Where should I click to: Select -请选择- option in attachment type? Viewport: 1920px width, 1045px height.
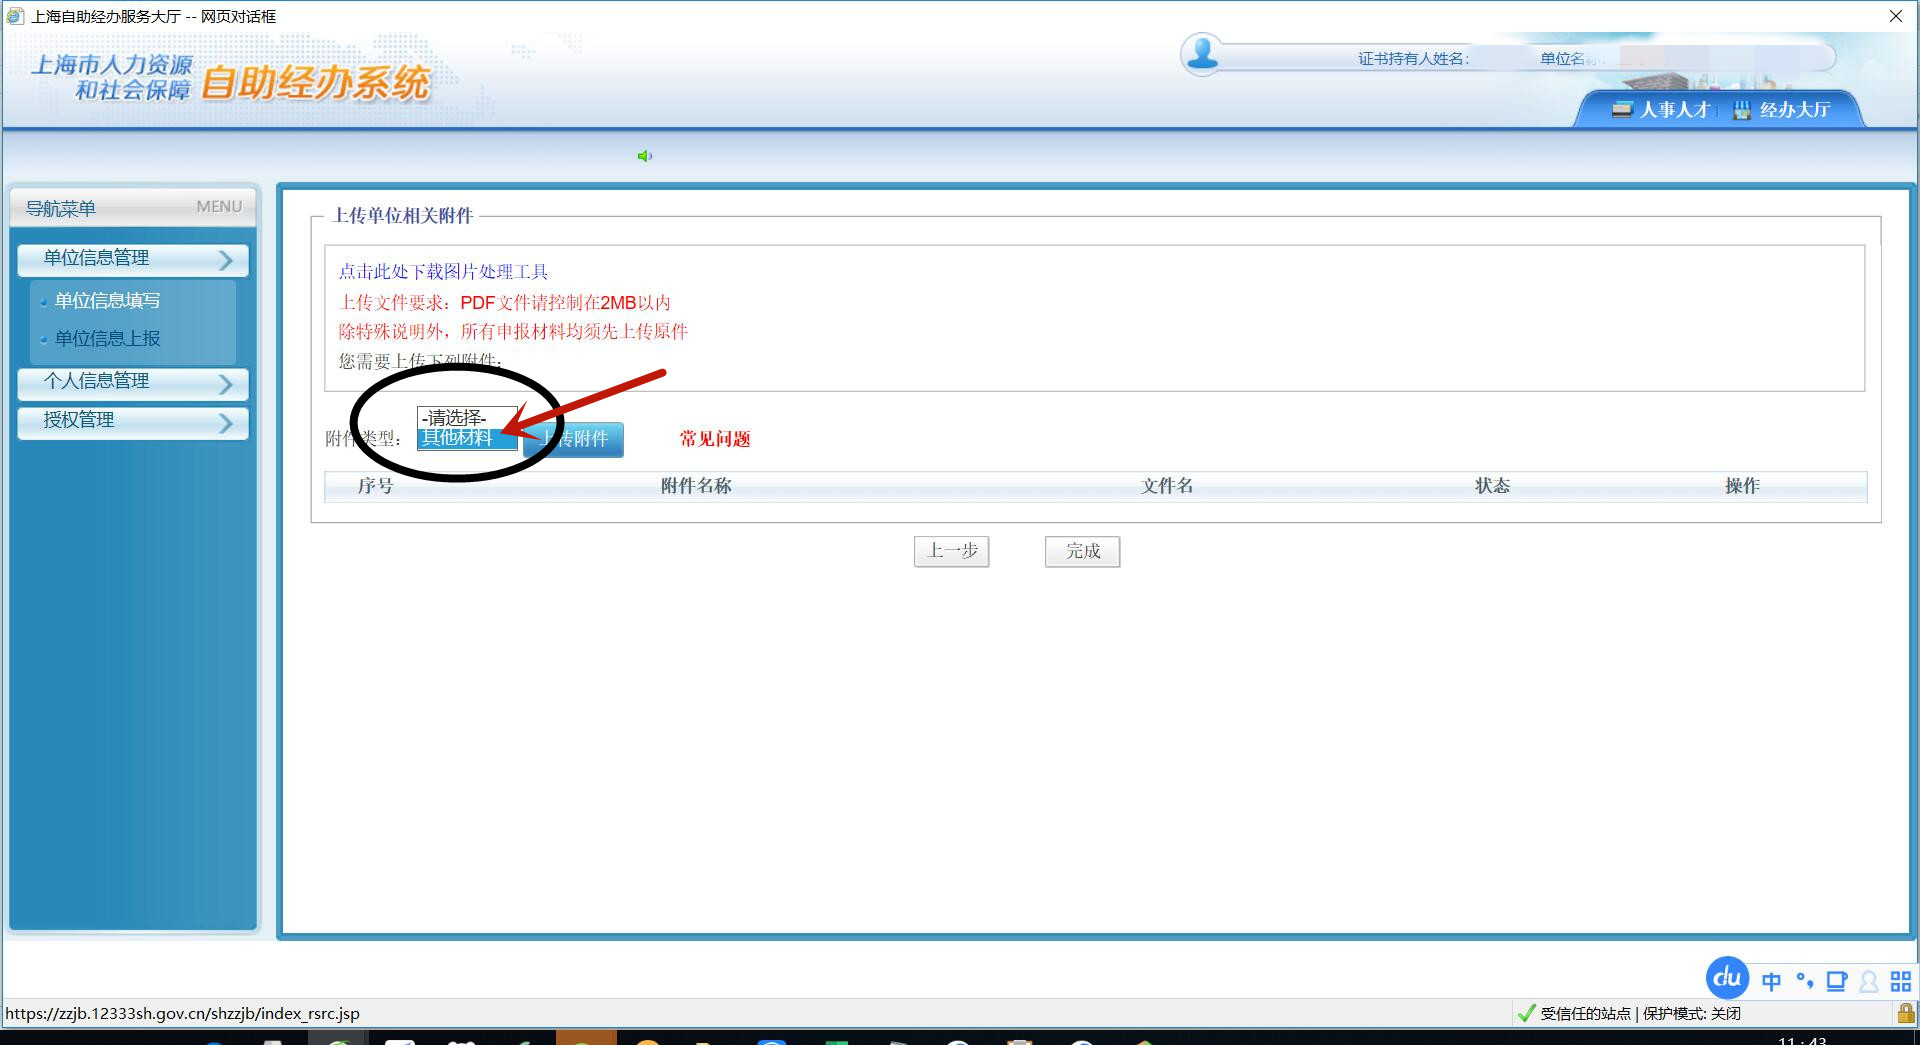[x=467, y=417]
